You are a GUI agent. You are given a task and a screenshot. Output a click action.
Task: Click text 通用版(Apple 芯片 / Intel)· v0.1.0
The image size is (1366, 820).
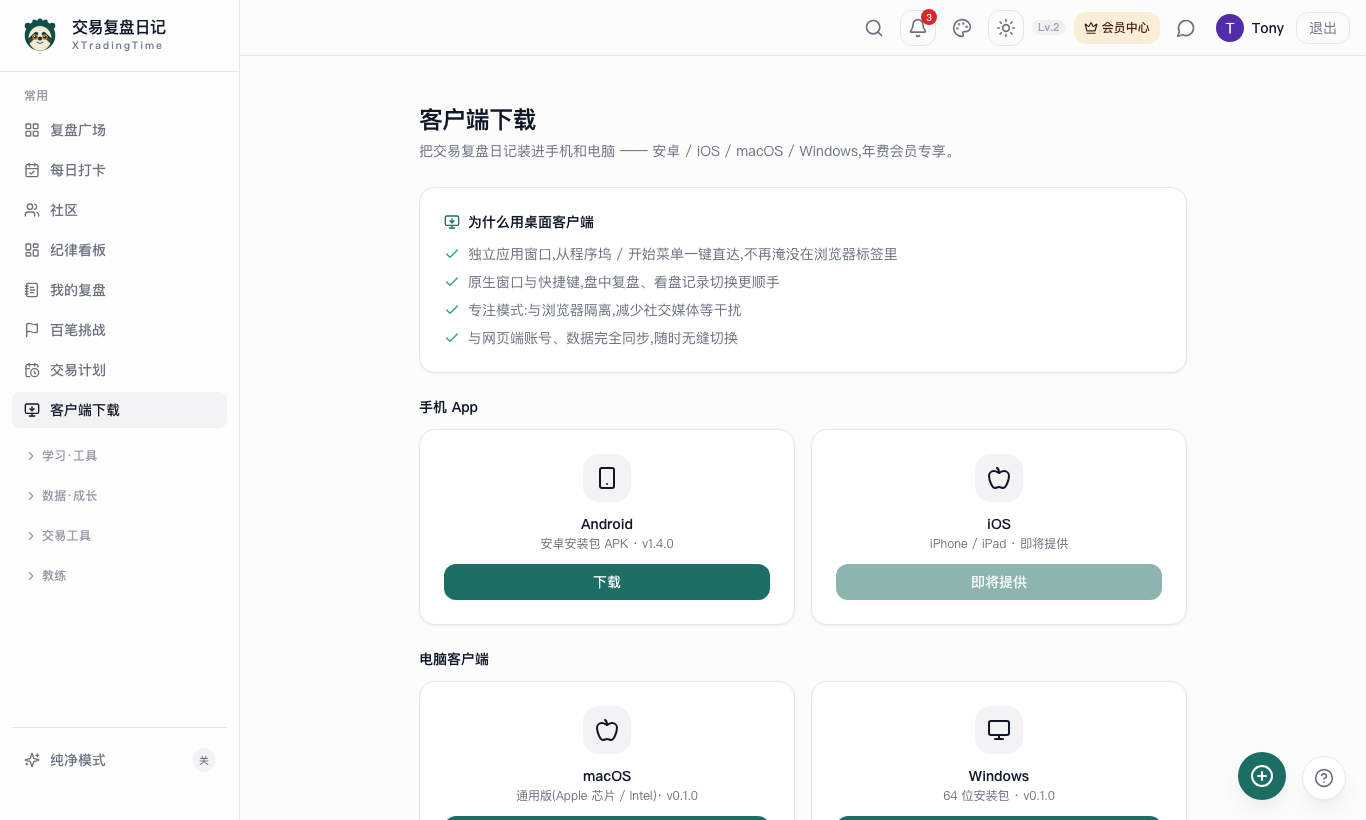point(607,796)
